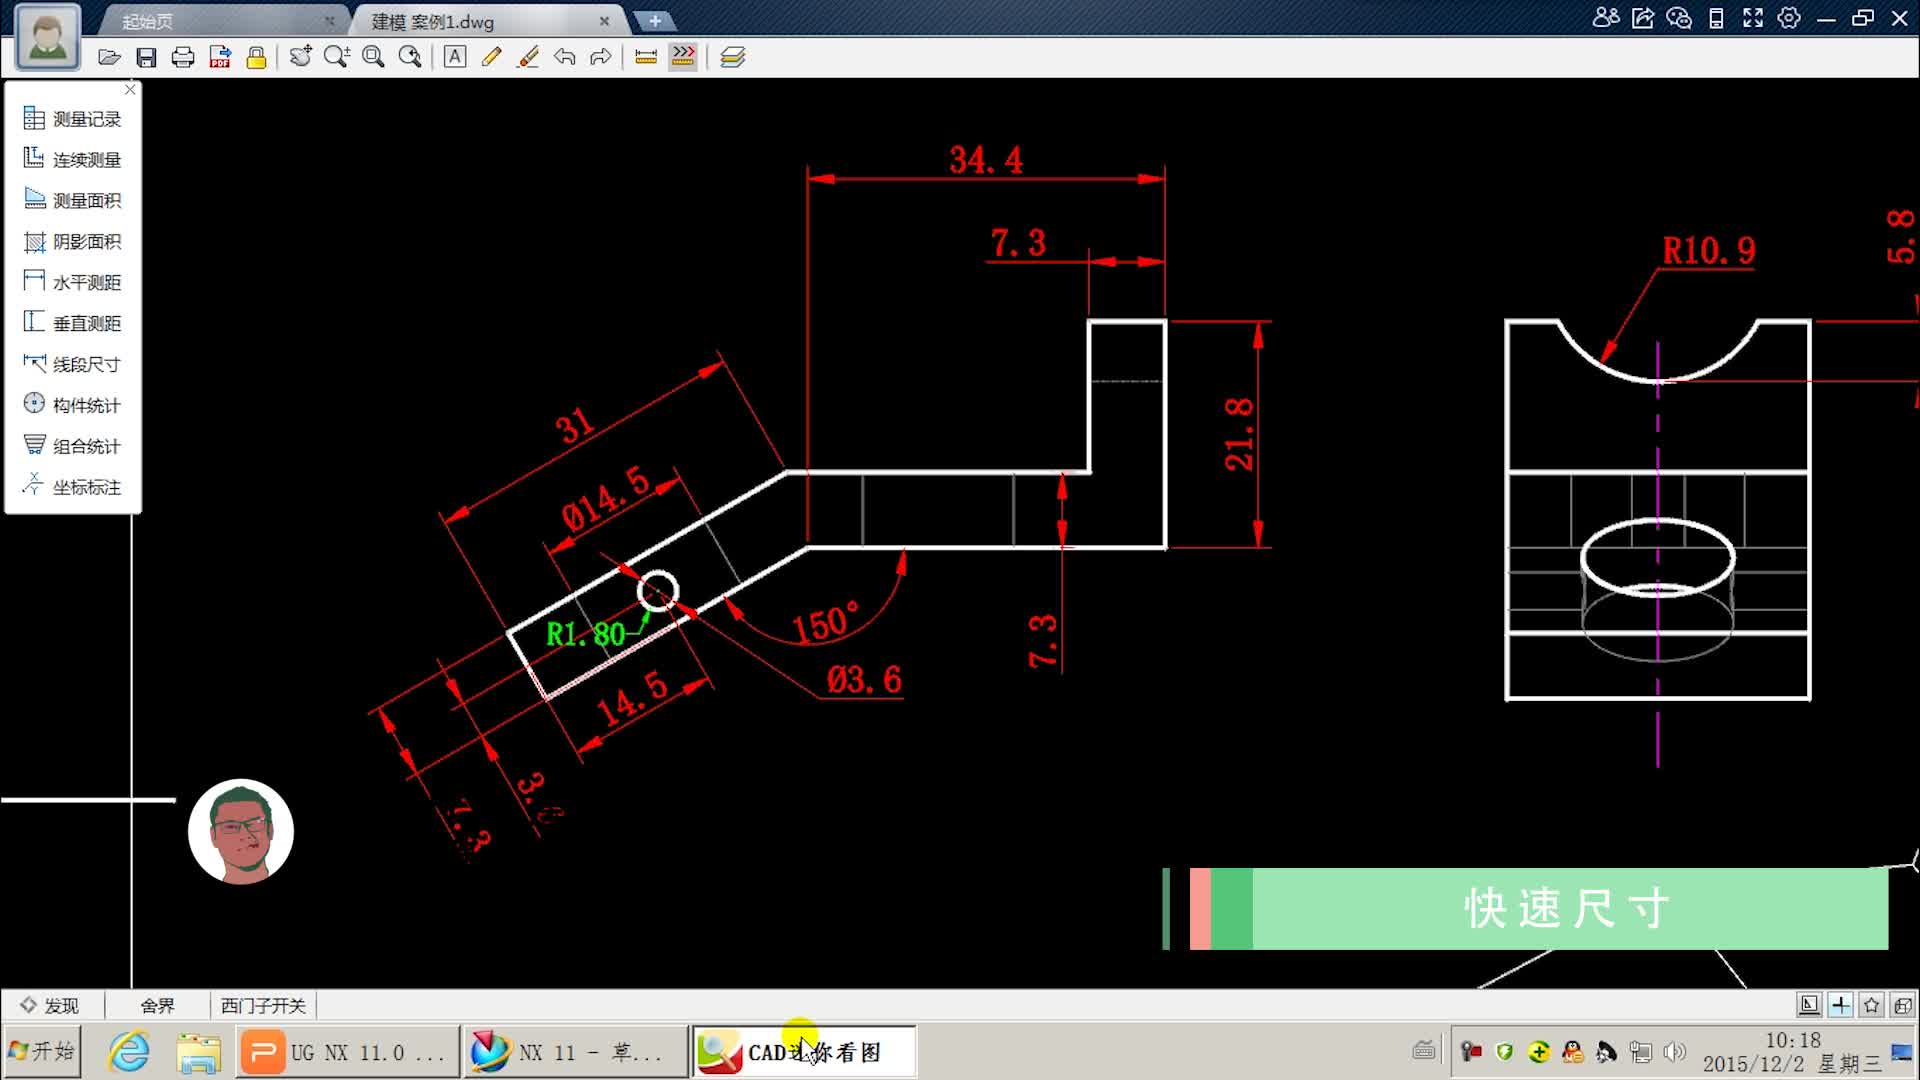The height and width of the screenshot is (1080, 1920).
Task: Export to PDF via toolbar icon
Action: point(220,58)
